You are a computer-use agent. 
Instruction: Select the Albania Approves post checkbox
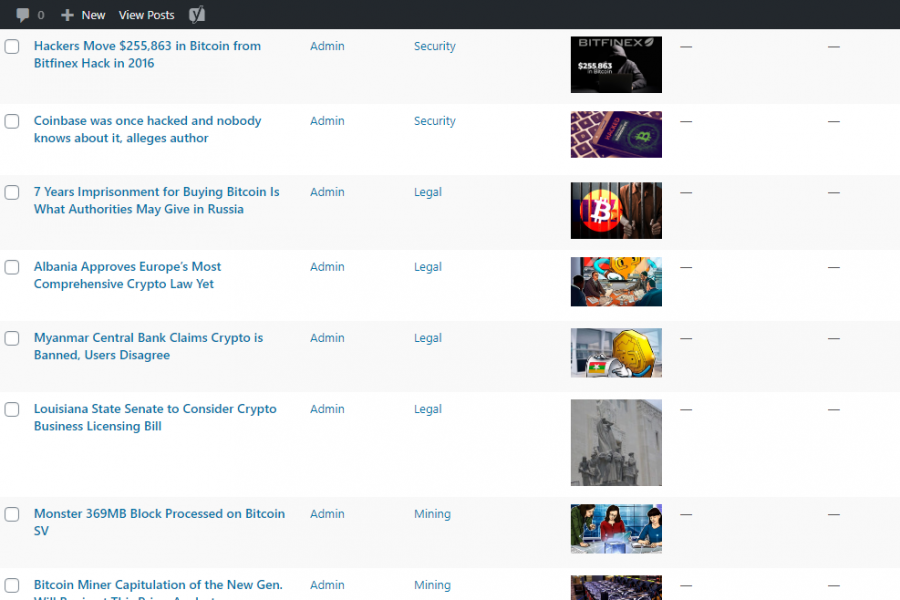coord(12,267)
